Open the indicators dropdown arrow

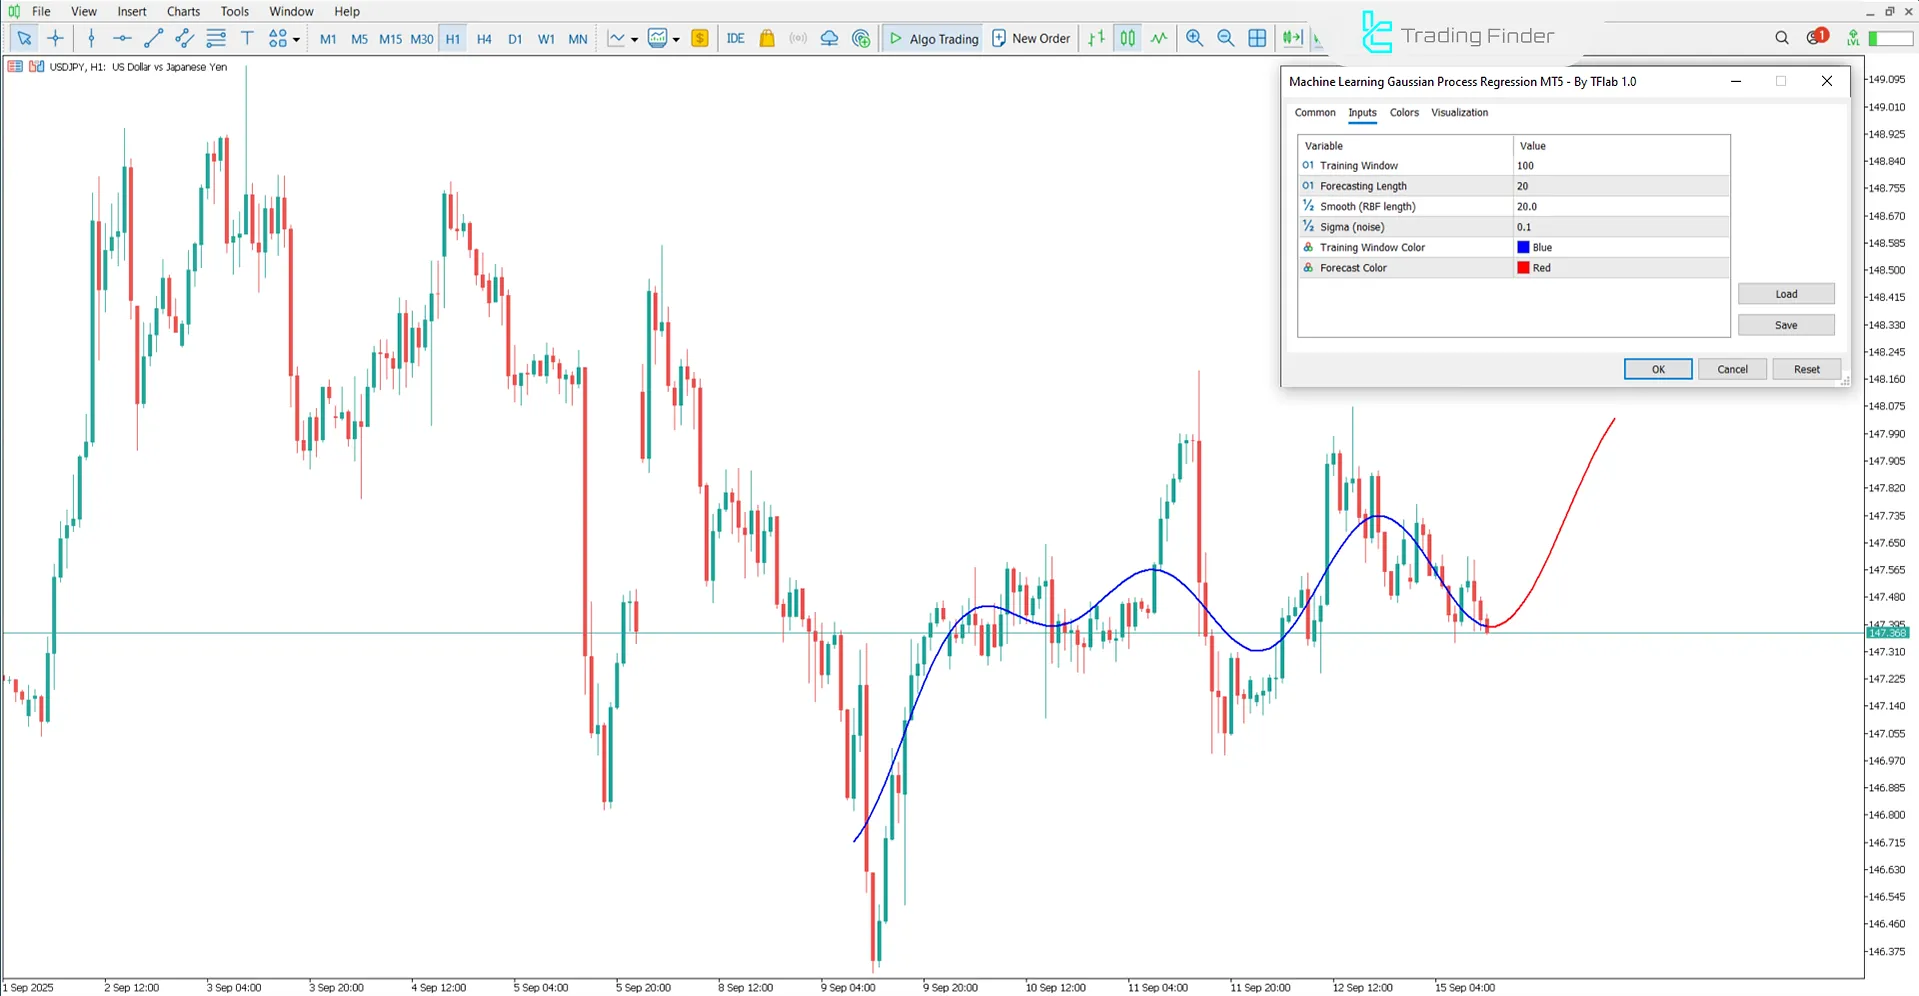(x=677, y=40)
